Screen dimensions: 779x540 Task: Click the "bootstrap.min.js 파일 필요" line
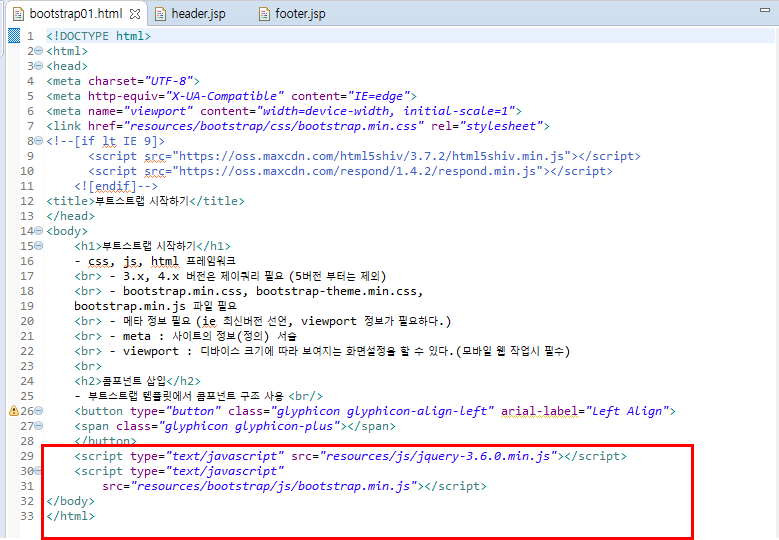coord(156,306)
